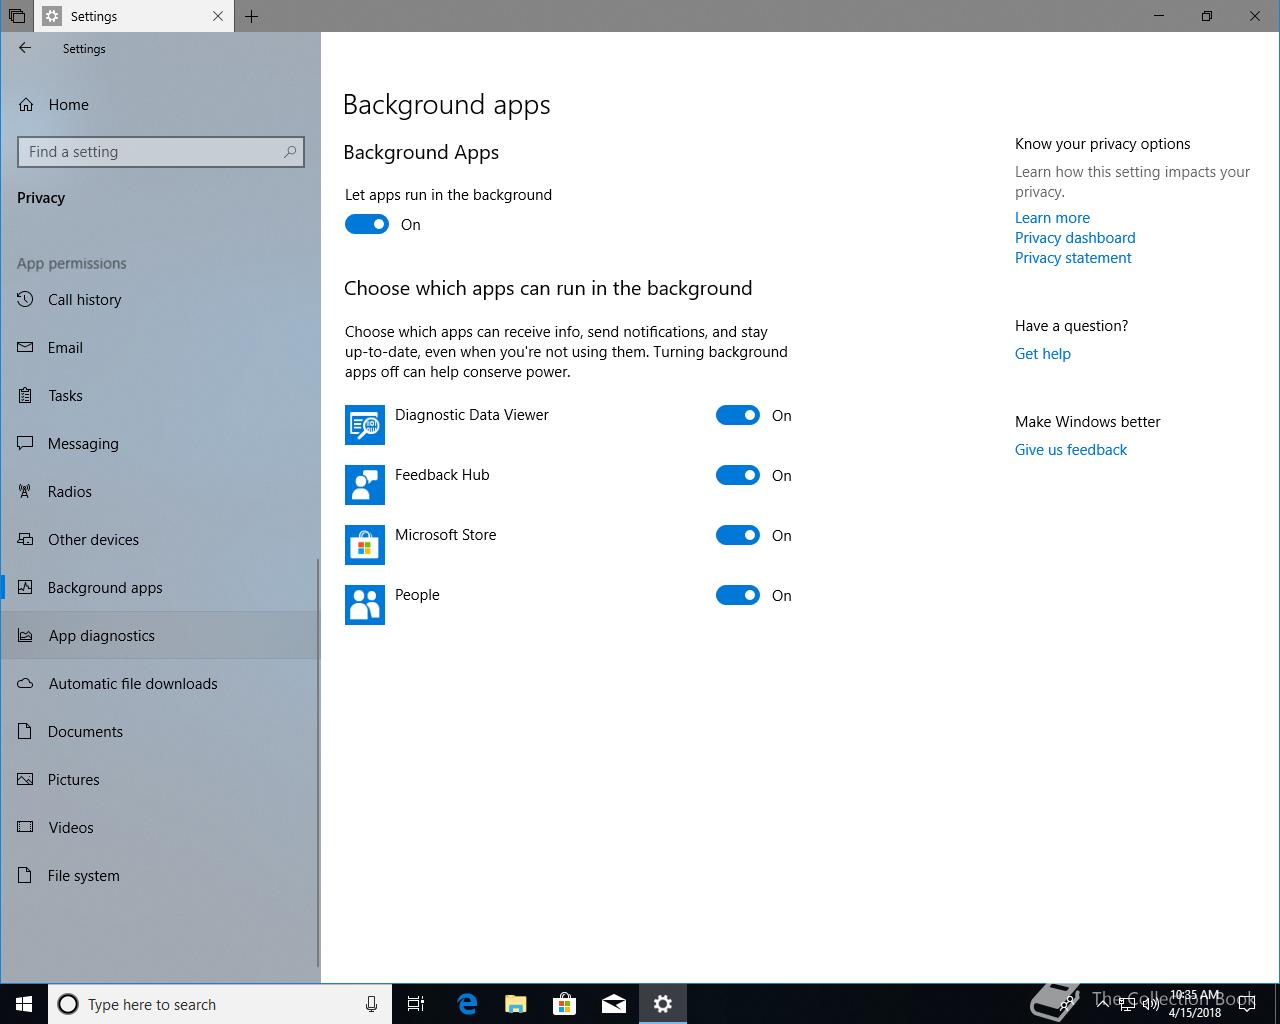This screenshot has height=1024, width=1280.
Task: Select the Radios antenna icon
Action: (x=26, y=491)
